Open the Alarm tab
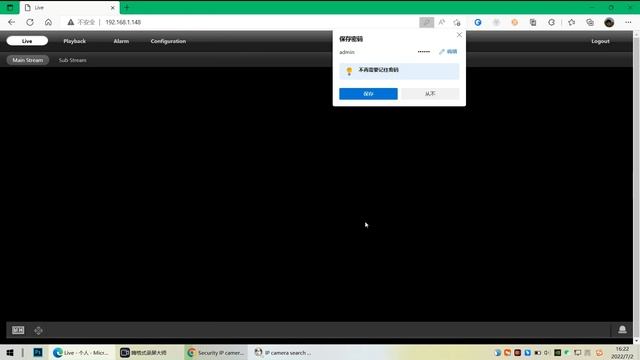 (x=121, y=41)
